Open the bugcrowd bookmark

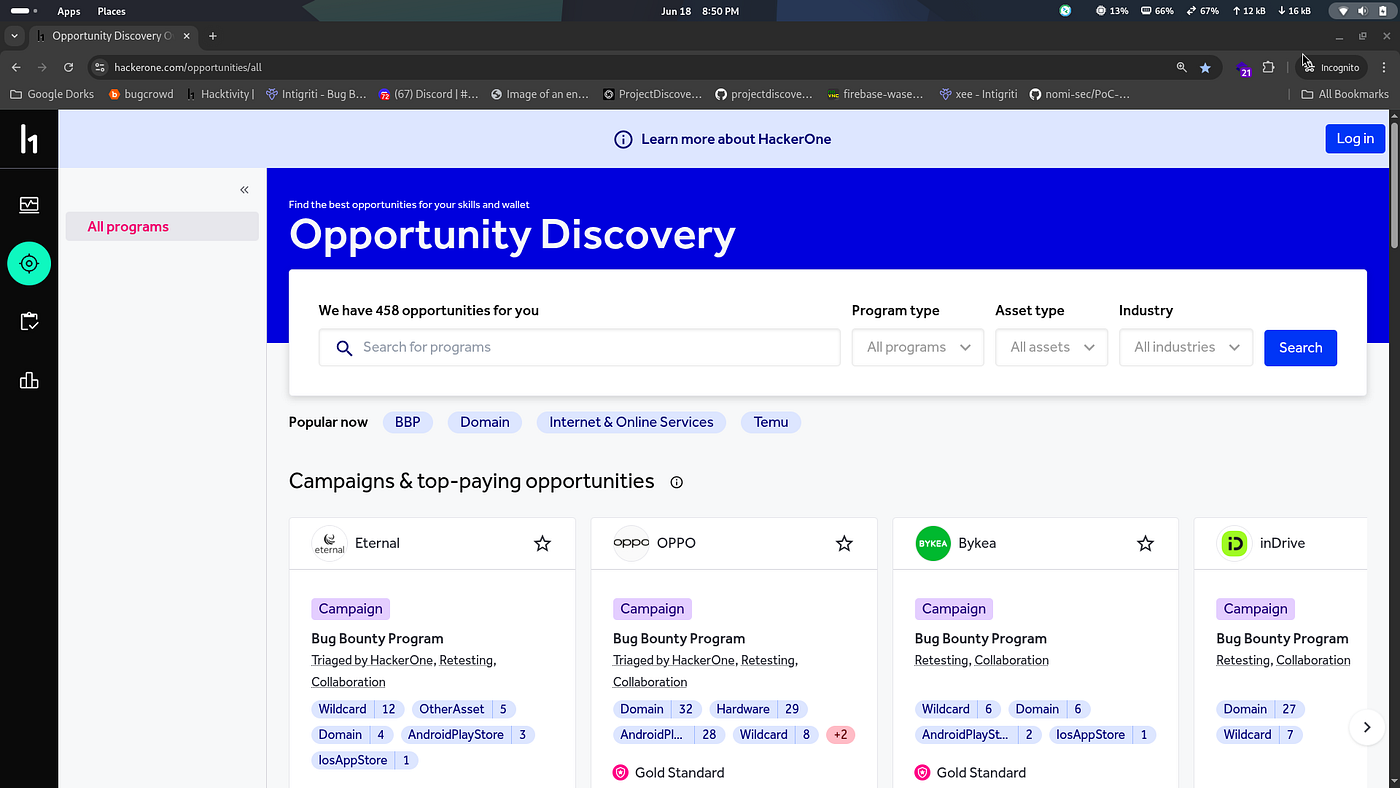[x=141, y=94]
